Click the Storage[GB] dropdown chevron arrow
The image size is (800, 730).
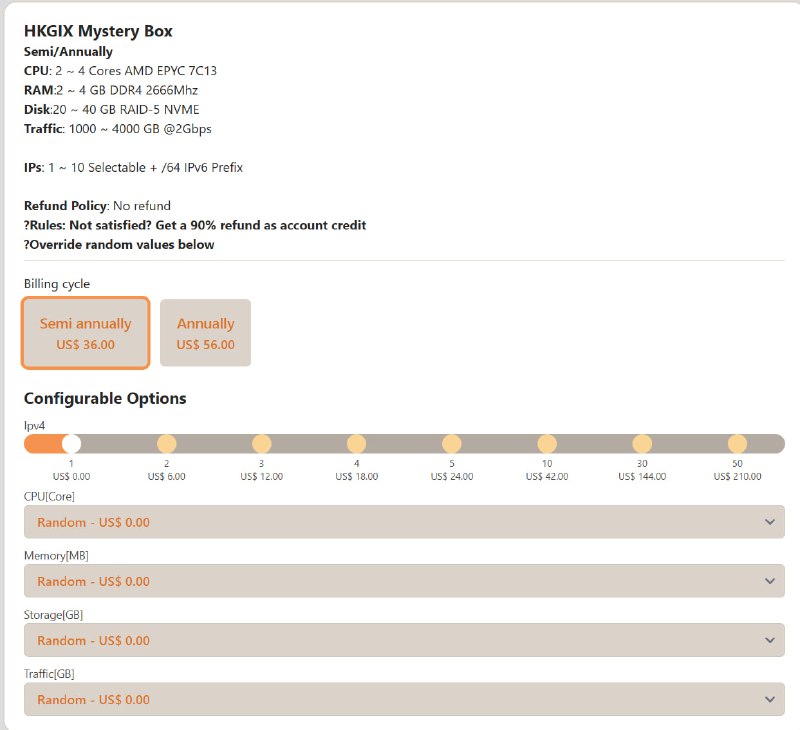pyautogui.click(x=769, y=640)
